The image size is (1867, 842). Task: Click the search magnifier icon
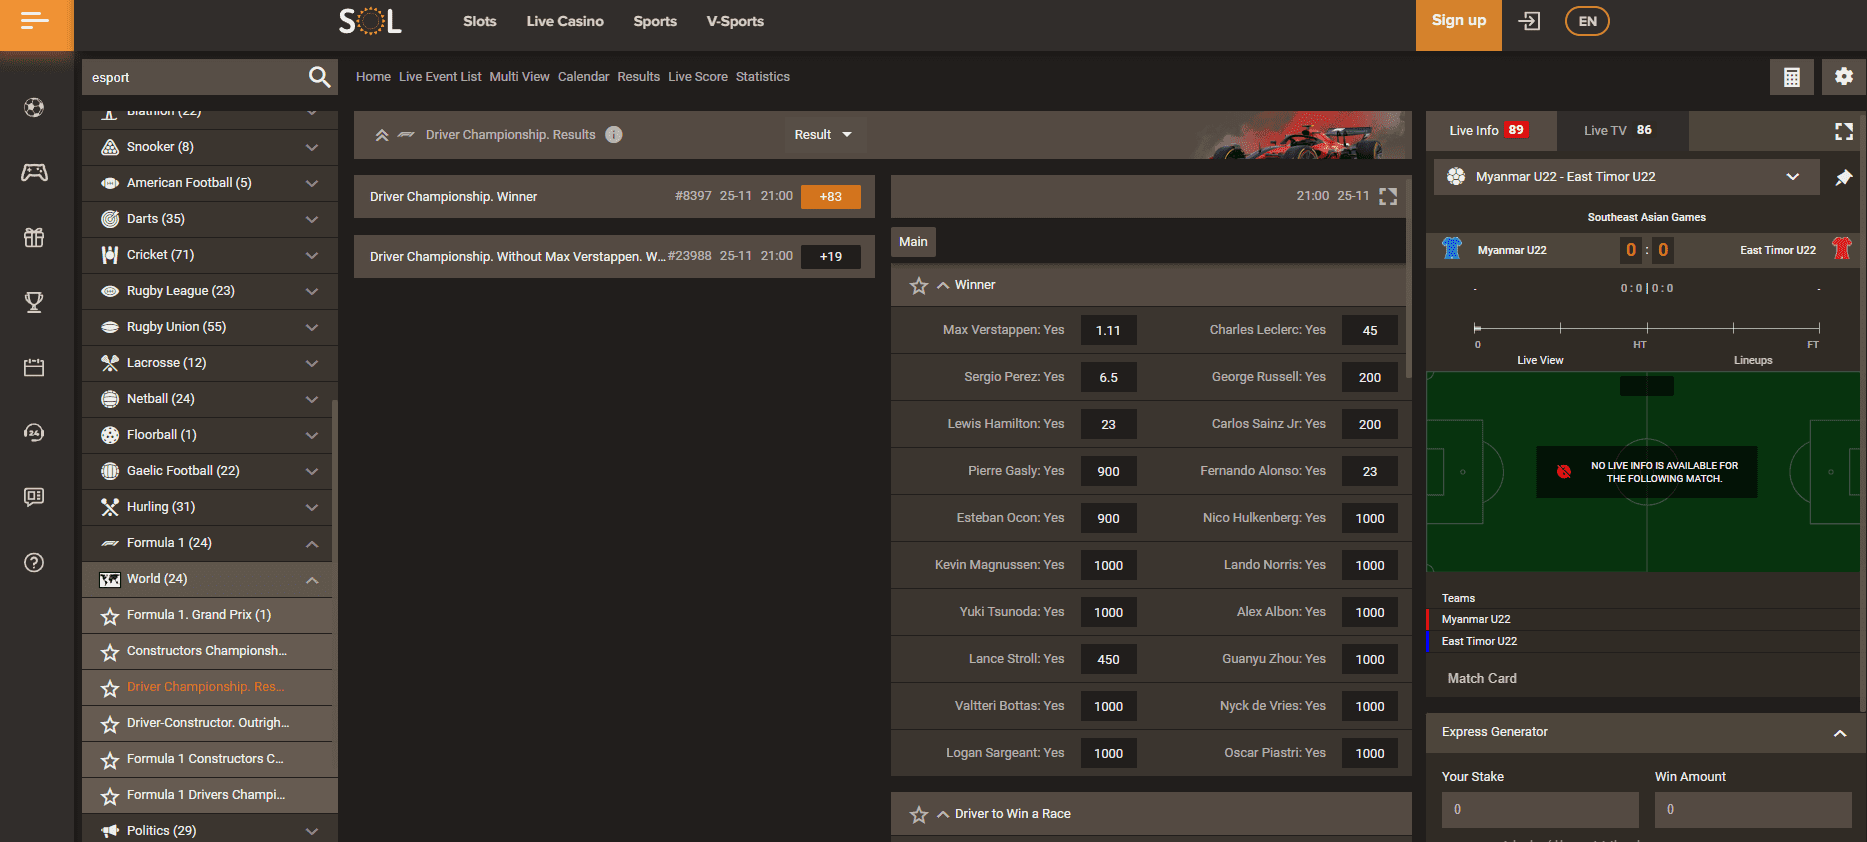point(319,77)
